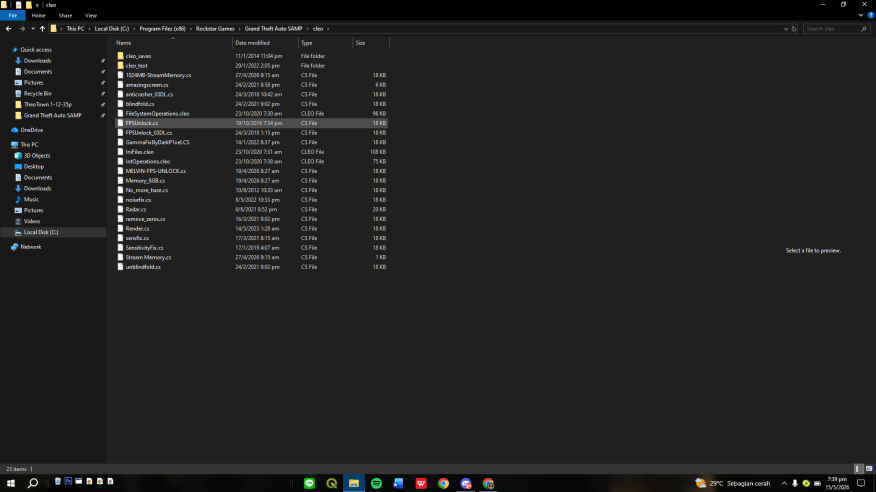Open Windows search from taskbar
Viewport: 876px width, 492px height.
click(33, 483)
